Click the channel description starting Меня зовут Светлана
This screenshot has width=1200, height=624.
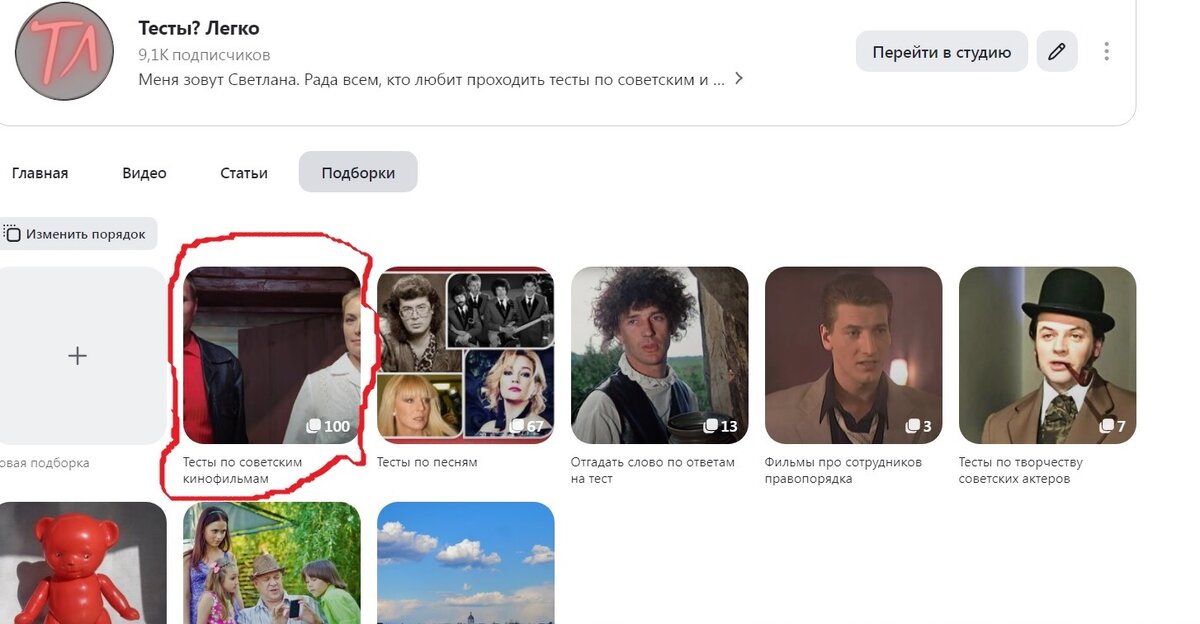[431, 79]
